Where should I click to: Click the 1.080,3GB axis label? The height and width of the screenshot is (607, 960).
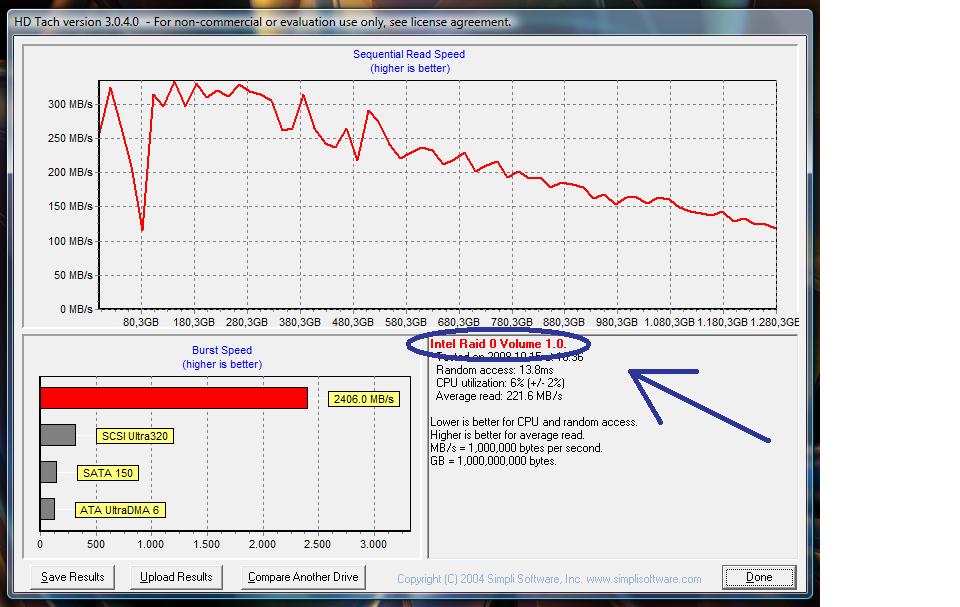(x=670, y=322)
